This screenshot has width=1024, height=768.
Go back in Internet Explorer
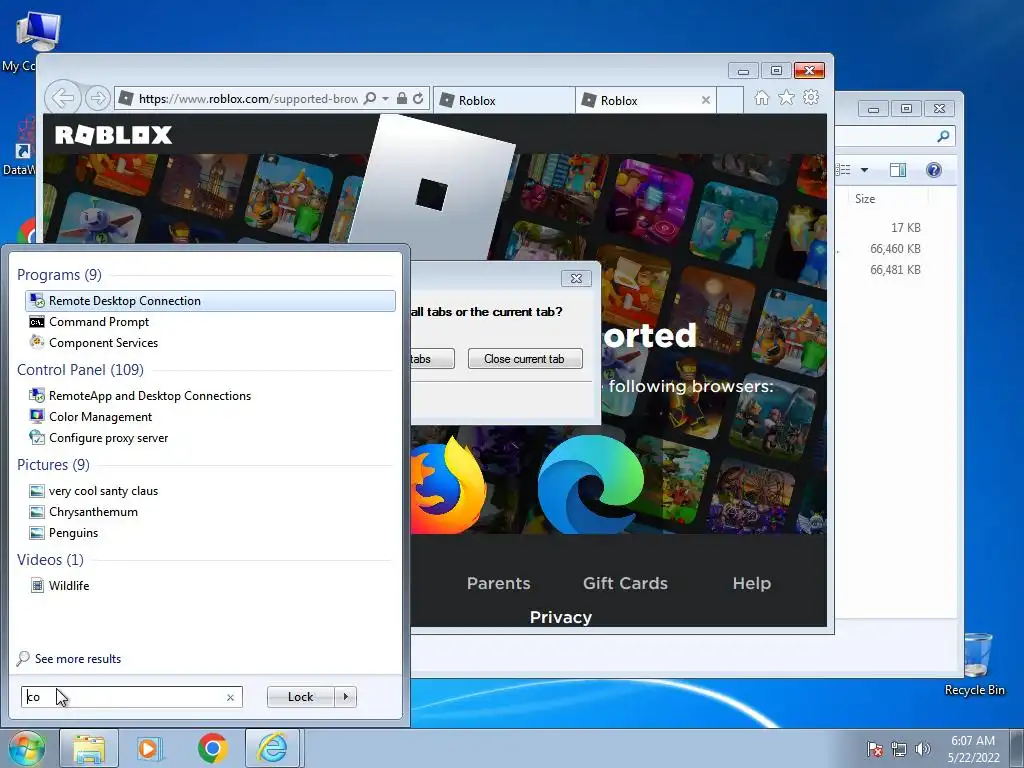[x=63, y=99]
